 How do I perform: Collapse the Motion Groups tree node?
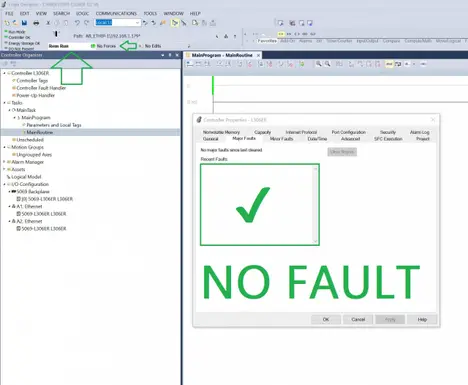click(4, 147)
